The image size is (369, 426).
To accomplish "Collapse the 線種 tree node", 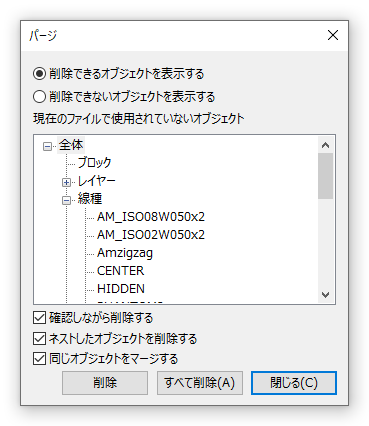I will point(66,200).
